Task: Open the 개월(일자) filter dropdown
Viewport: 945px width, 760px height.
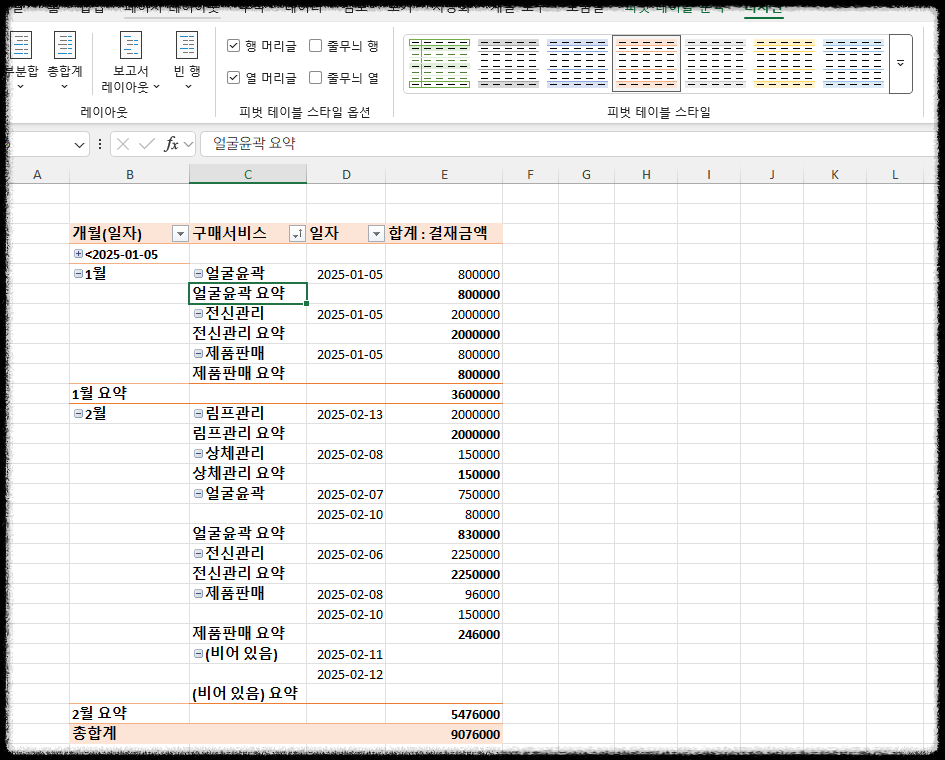Action: [x=180, y=234]
